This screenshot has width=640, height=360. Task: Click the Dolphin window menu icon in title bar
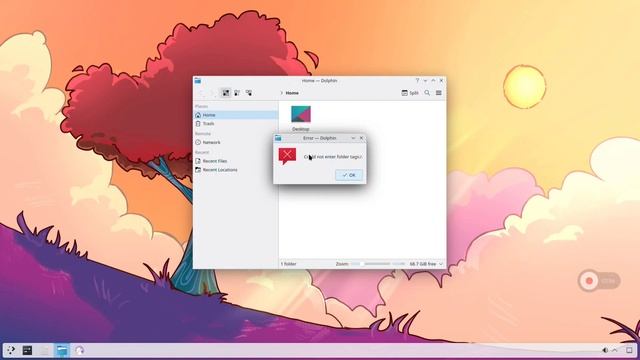198,81
